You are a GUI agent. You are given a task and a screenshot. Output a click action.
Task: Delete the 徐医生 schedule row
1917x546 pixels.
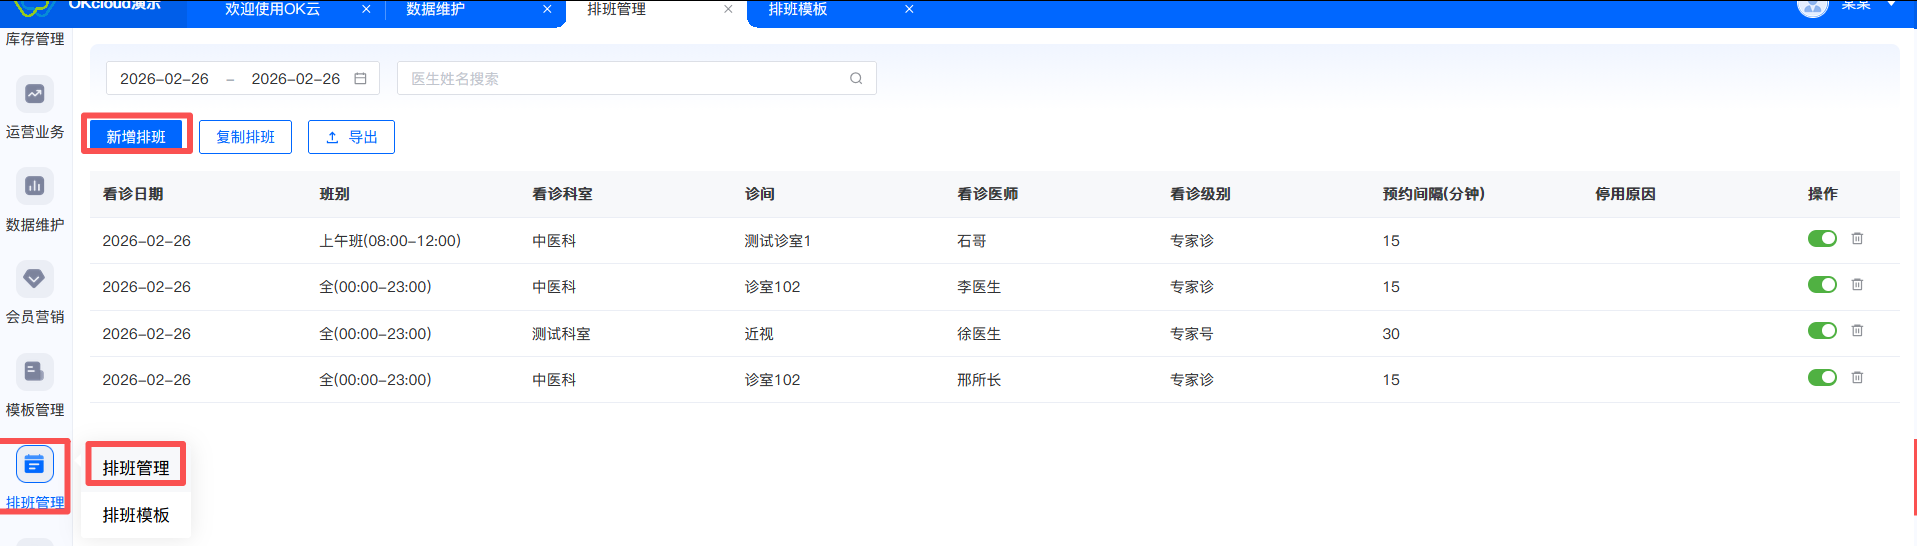tap(1857, 331)
